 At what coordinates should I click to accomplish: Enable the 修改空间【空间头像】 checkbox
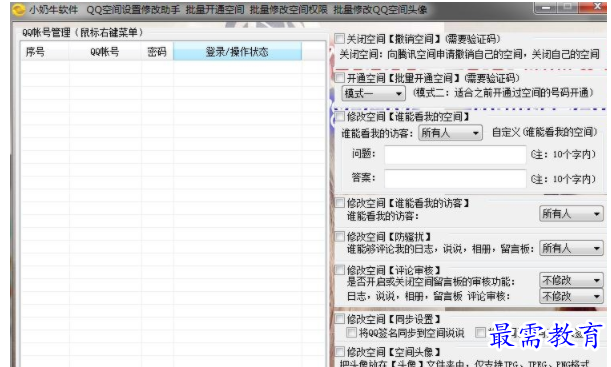pyautogui.click(x=340, y=351)
